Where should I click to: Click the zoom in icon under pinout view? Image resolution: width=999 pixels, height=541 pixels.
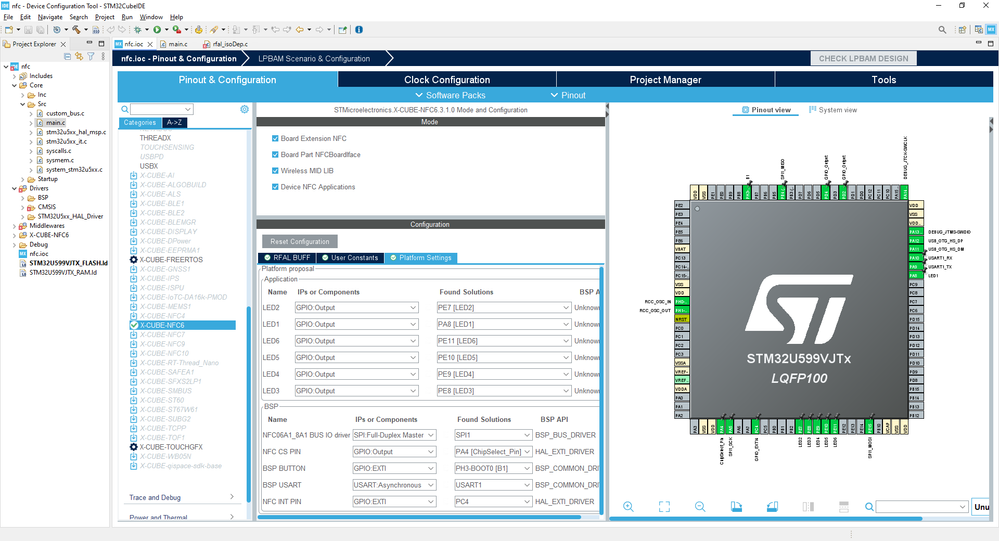628,507
